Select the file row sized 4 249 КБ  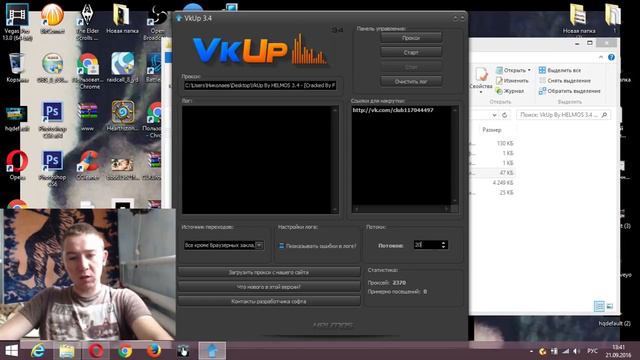point(492,182)
